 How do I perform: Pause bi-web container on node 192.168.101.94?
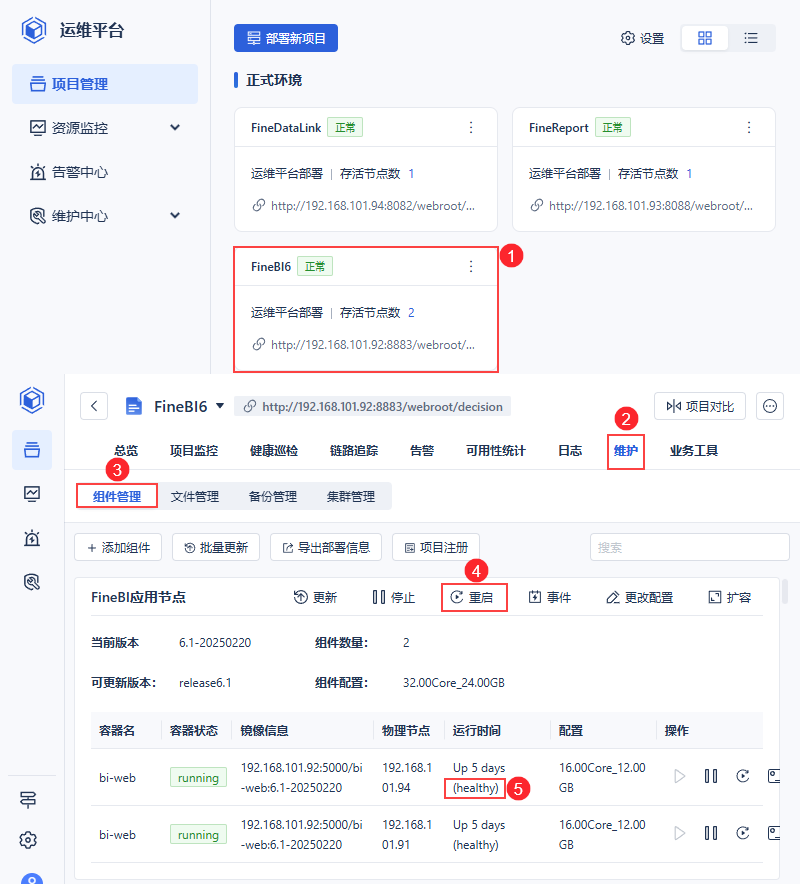tap(711, 776)
